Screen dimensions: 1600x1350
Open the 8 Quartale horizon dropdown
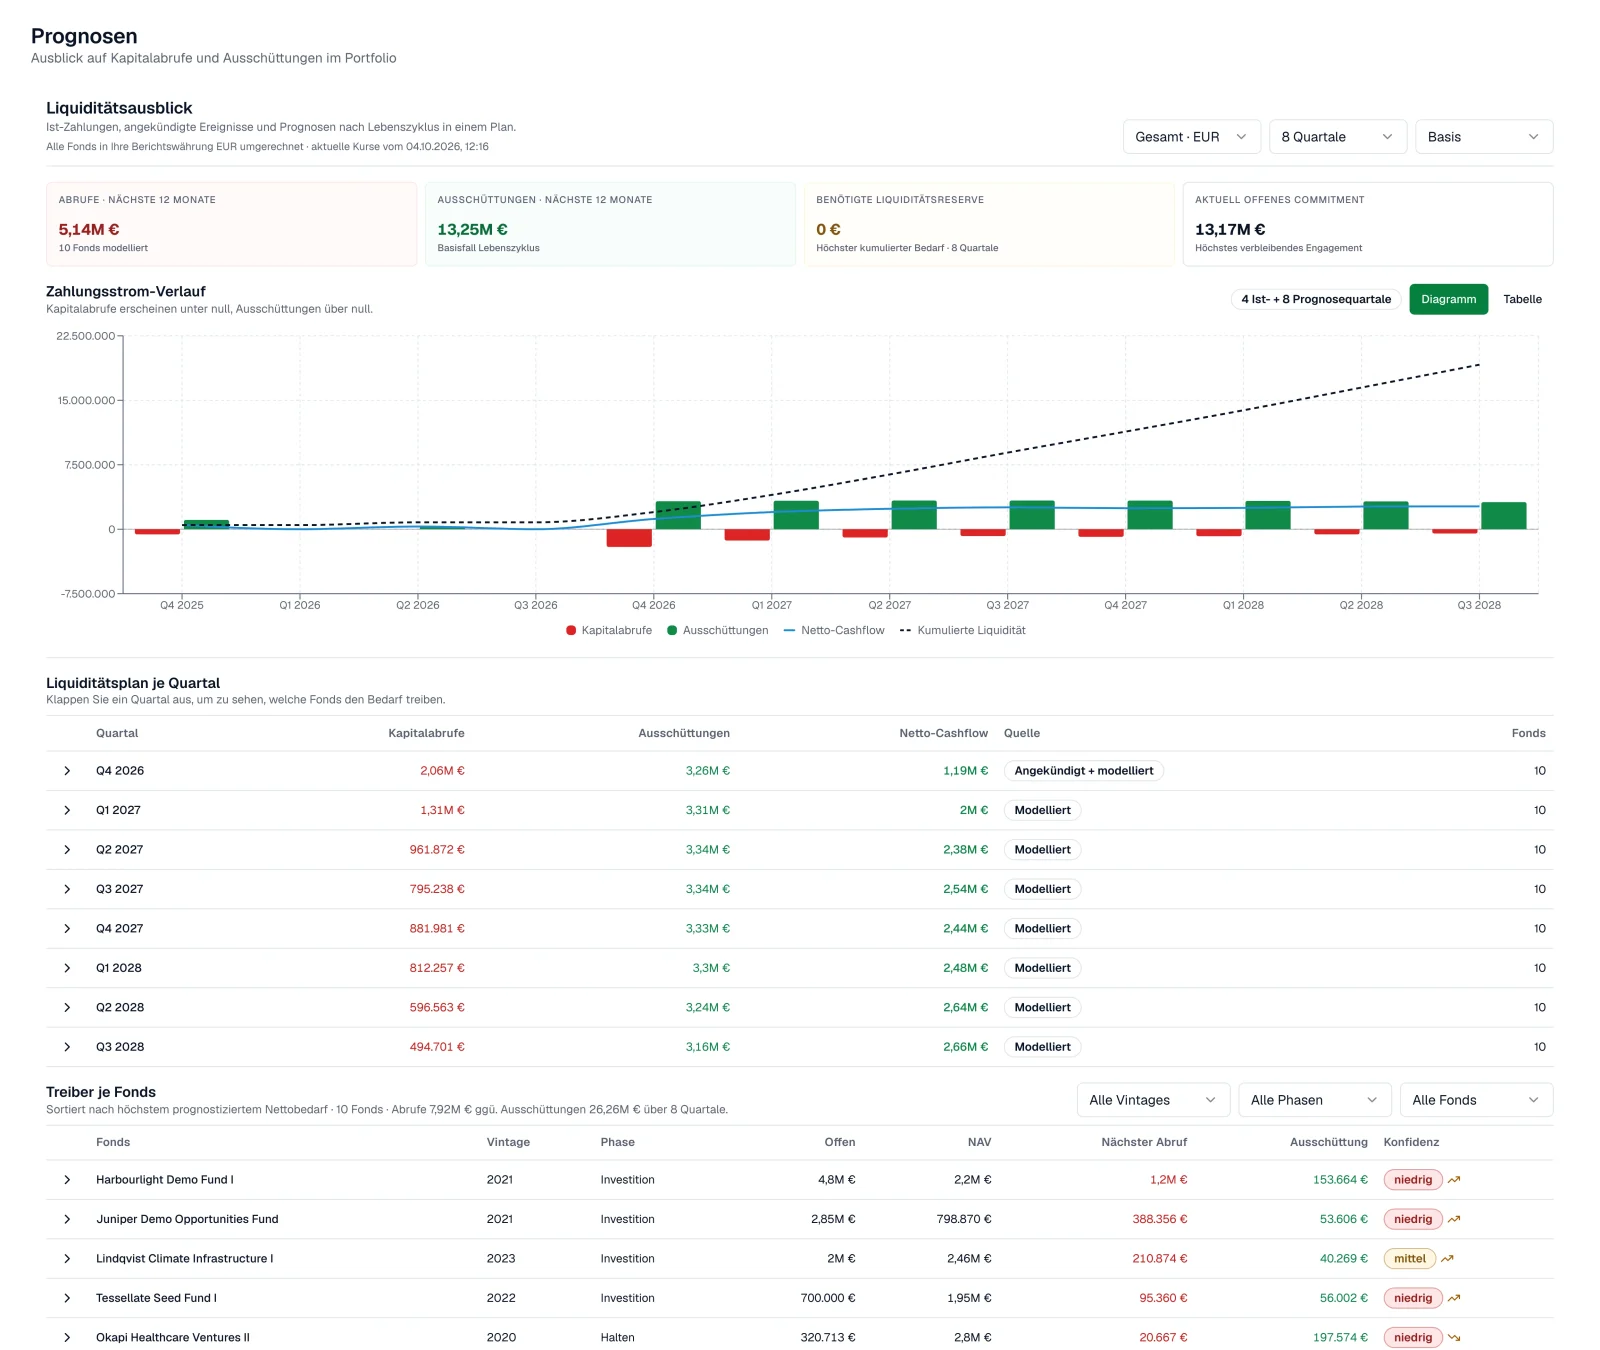[1338, 137]
